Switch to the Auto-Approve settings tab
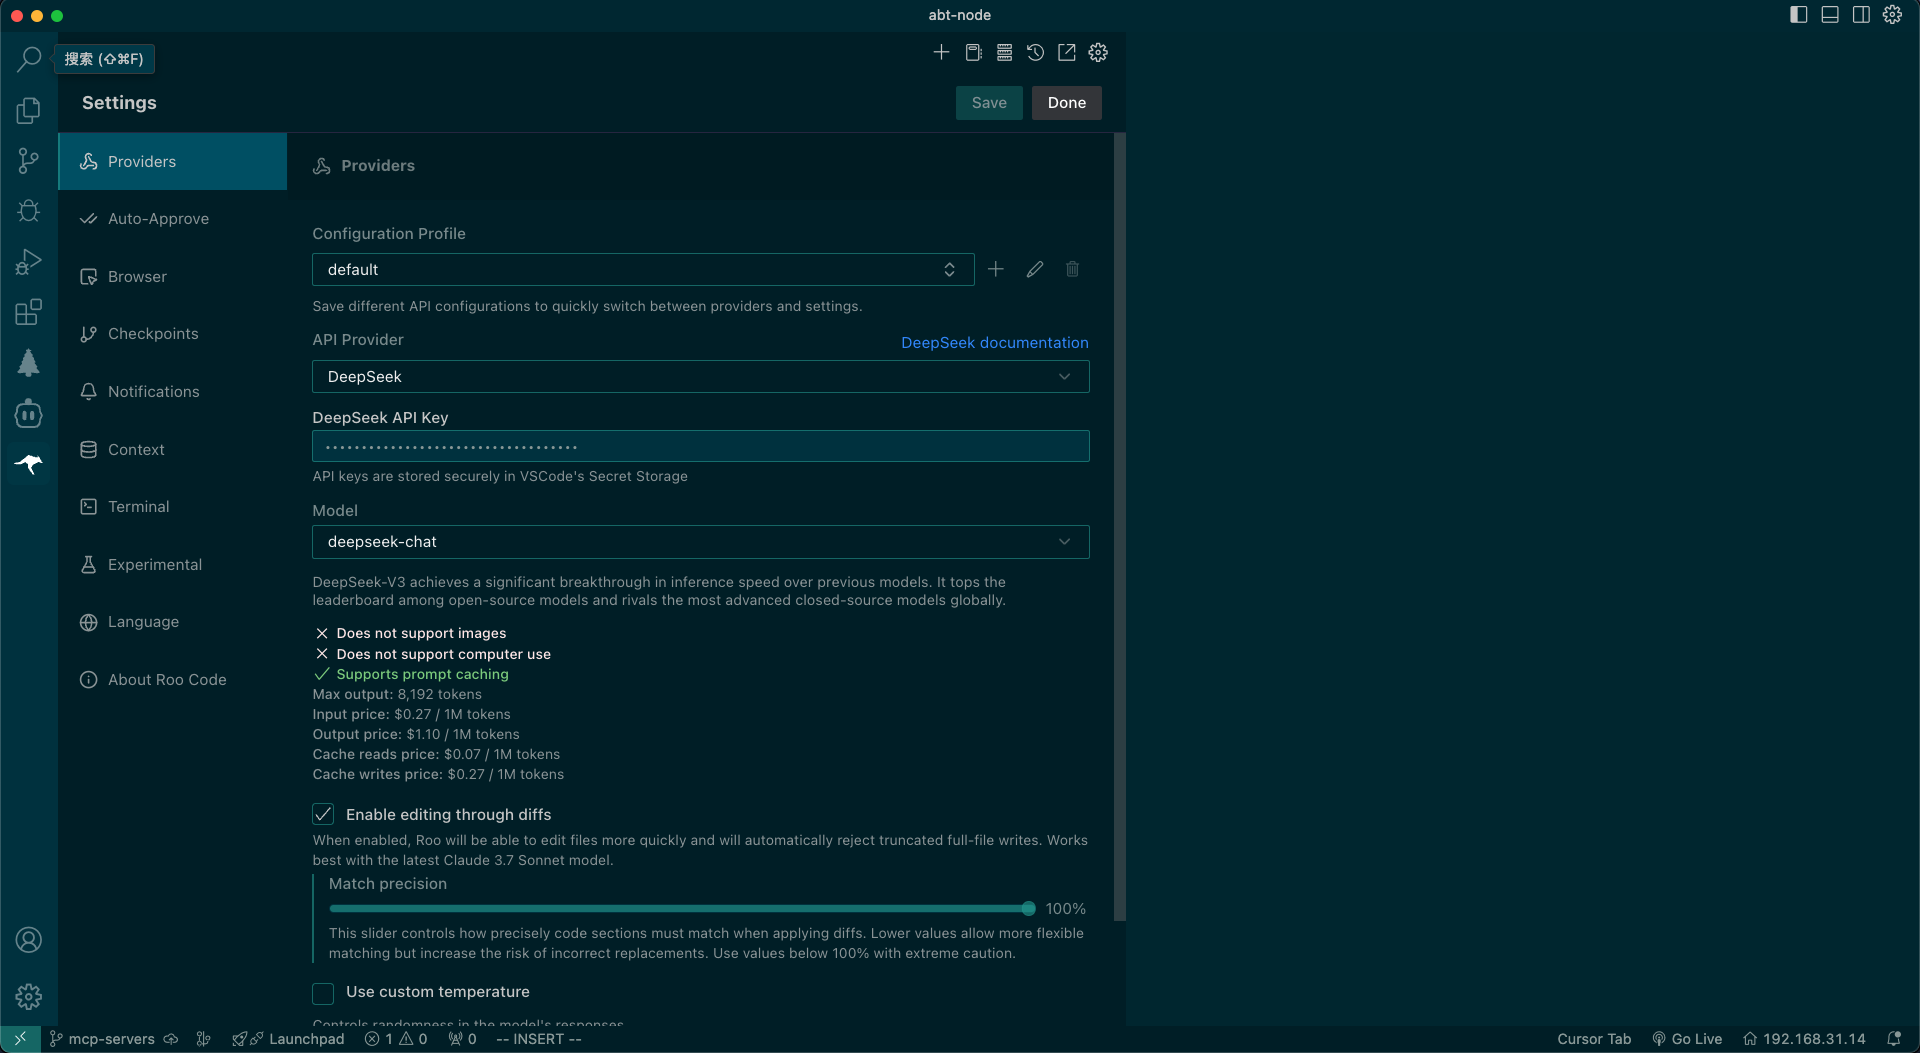 tap(158, 219)
